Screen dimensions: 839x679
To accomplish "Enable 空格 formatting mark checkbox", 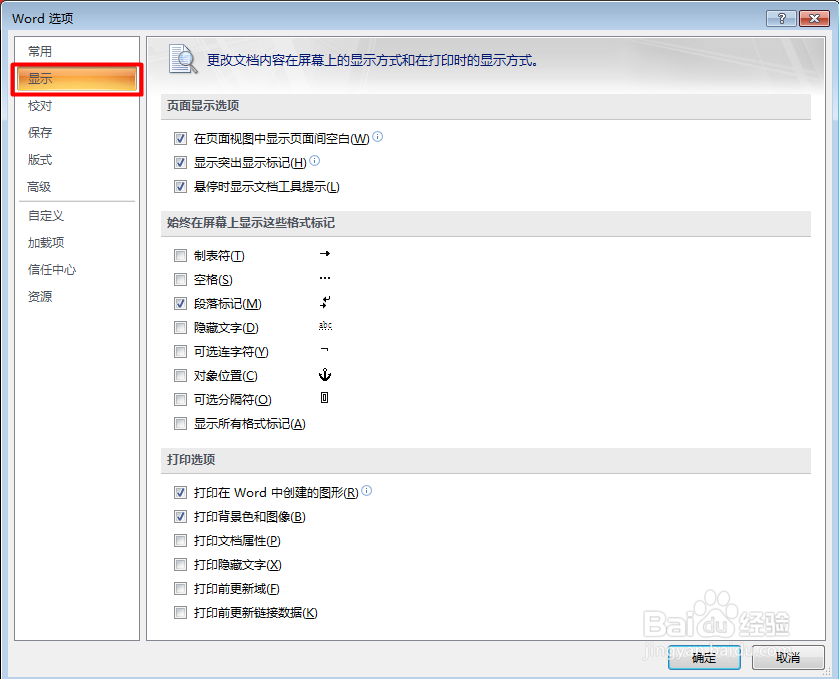I will (x=180, y=280).
